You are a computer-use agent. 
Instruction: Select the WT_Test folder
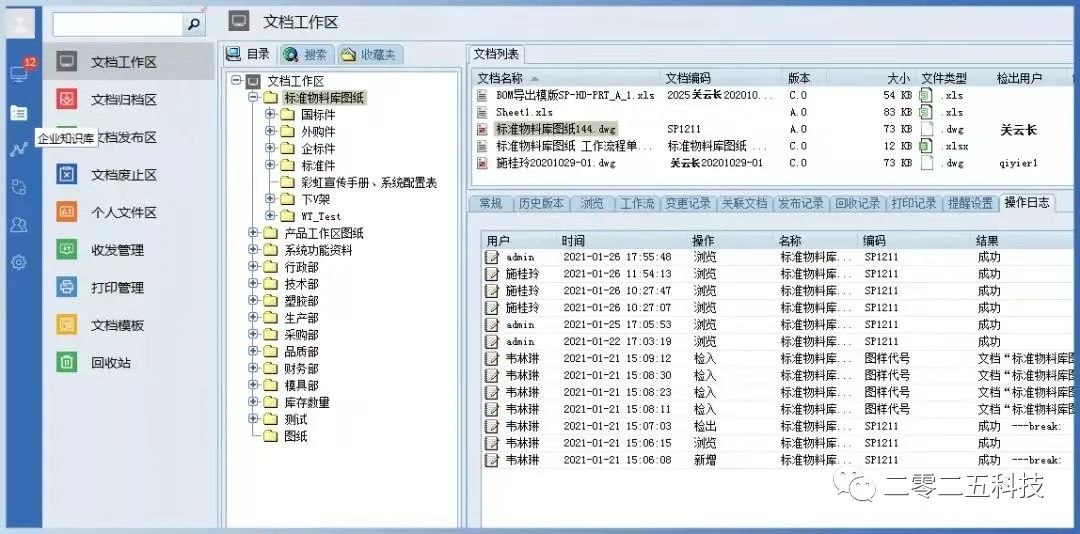321,216
